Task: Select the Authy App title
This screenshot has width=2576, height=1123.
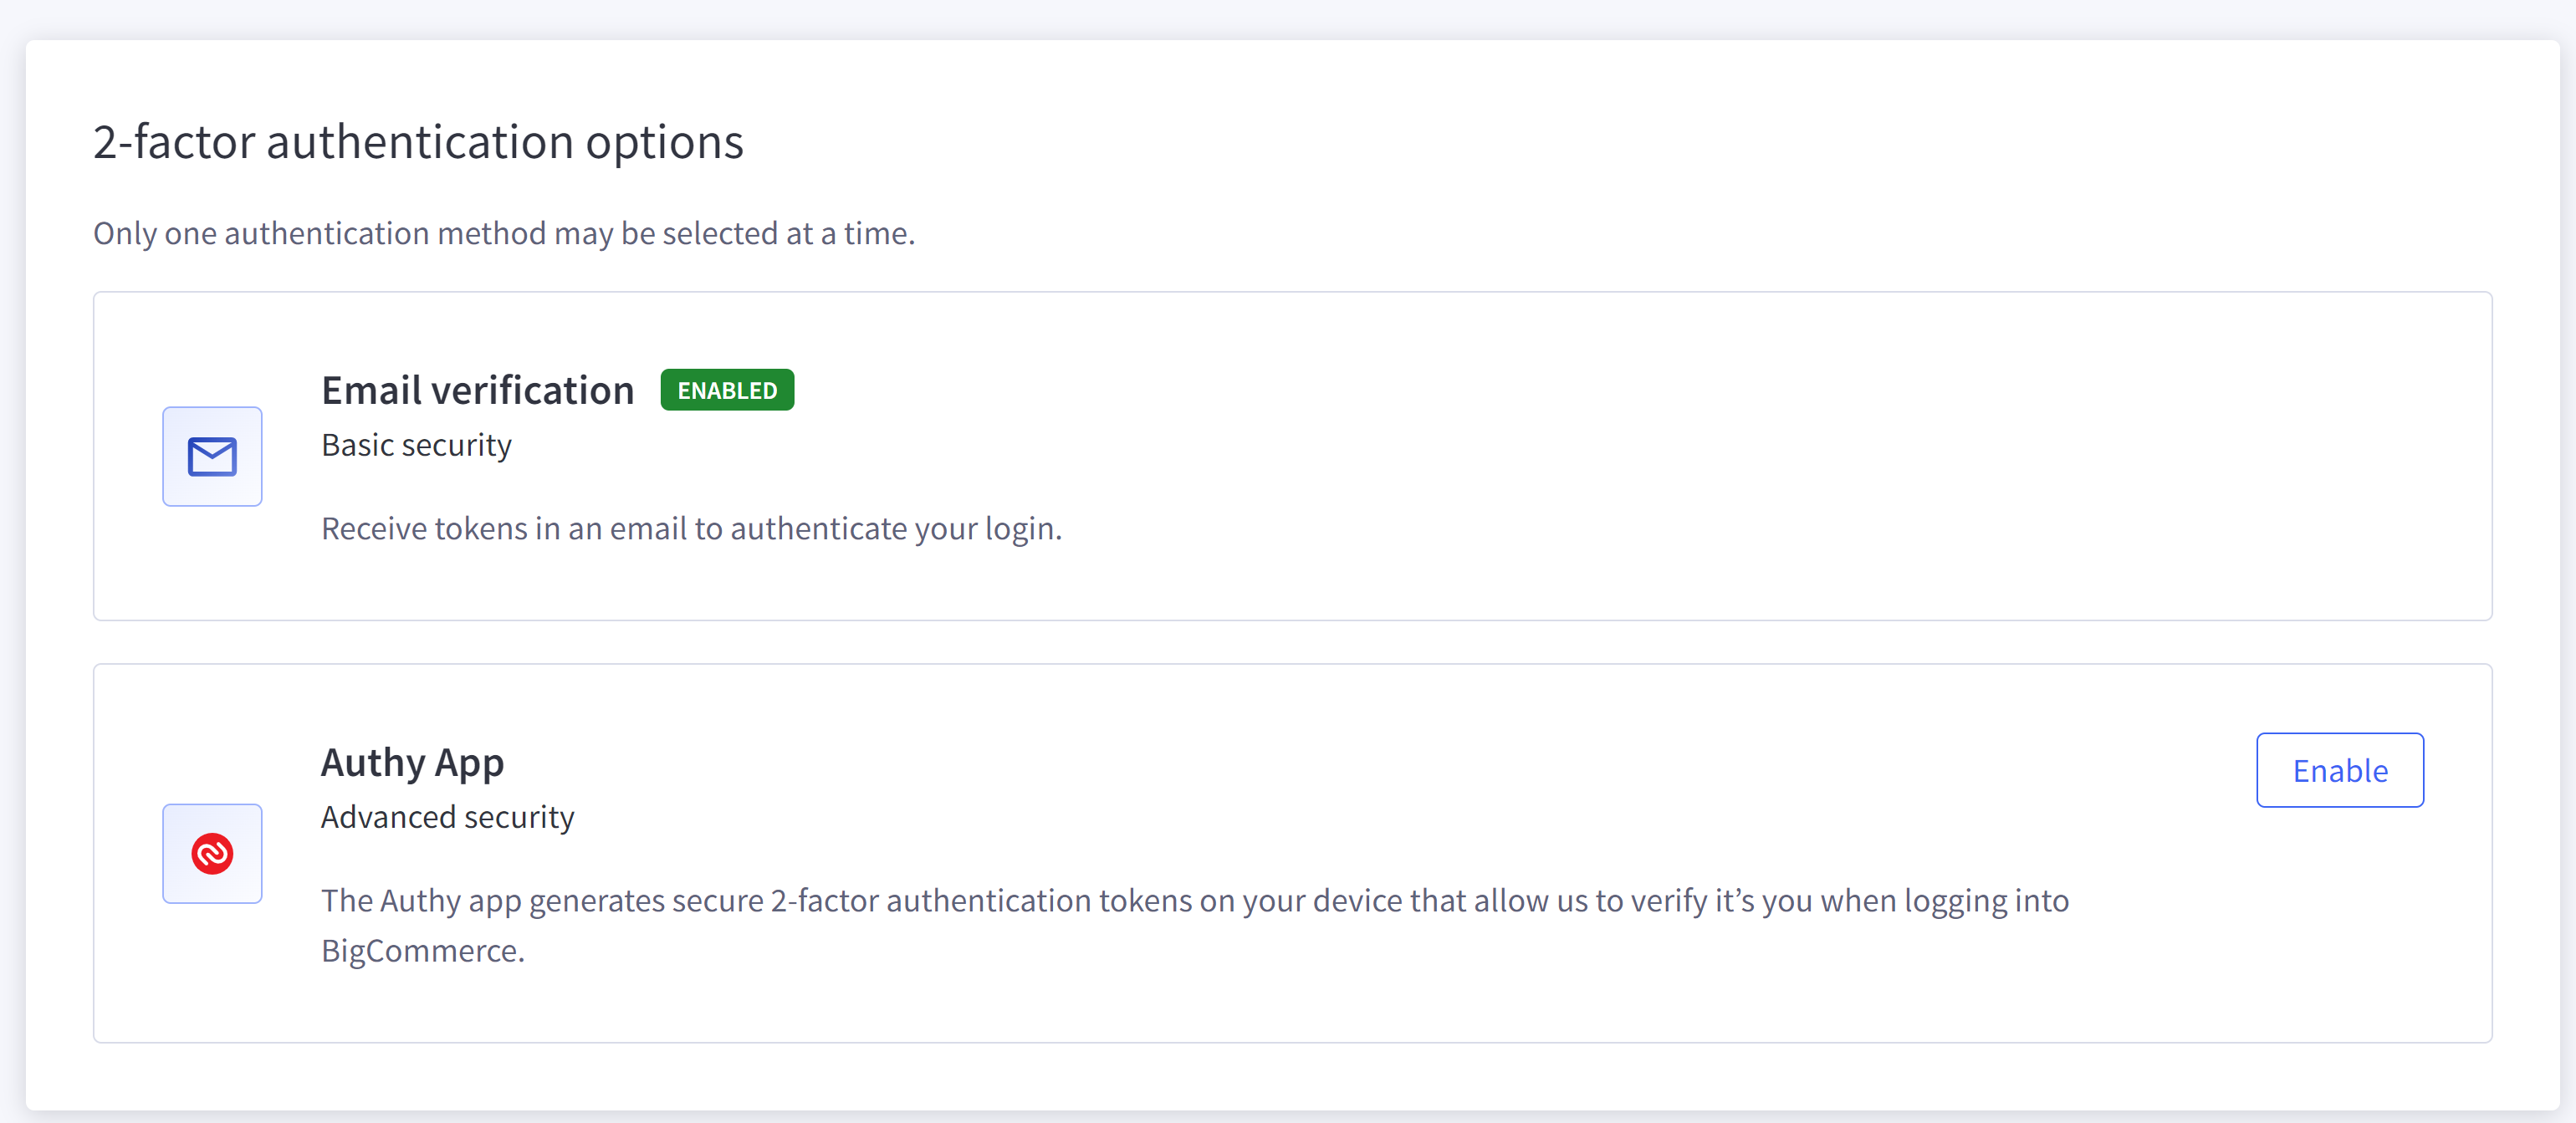Action: [412, 763]
